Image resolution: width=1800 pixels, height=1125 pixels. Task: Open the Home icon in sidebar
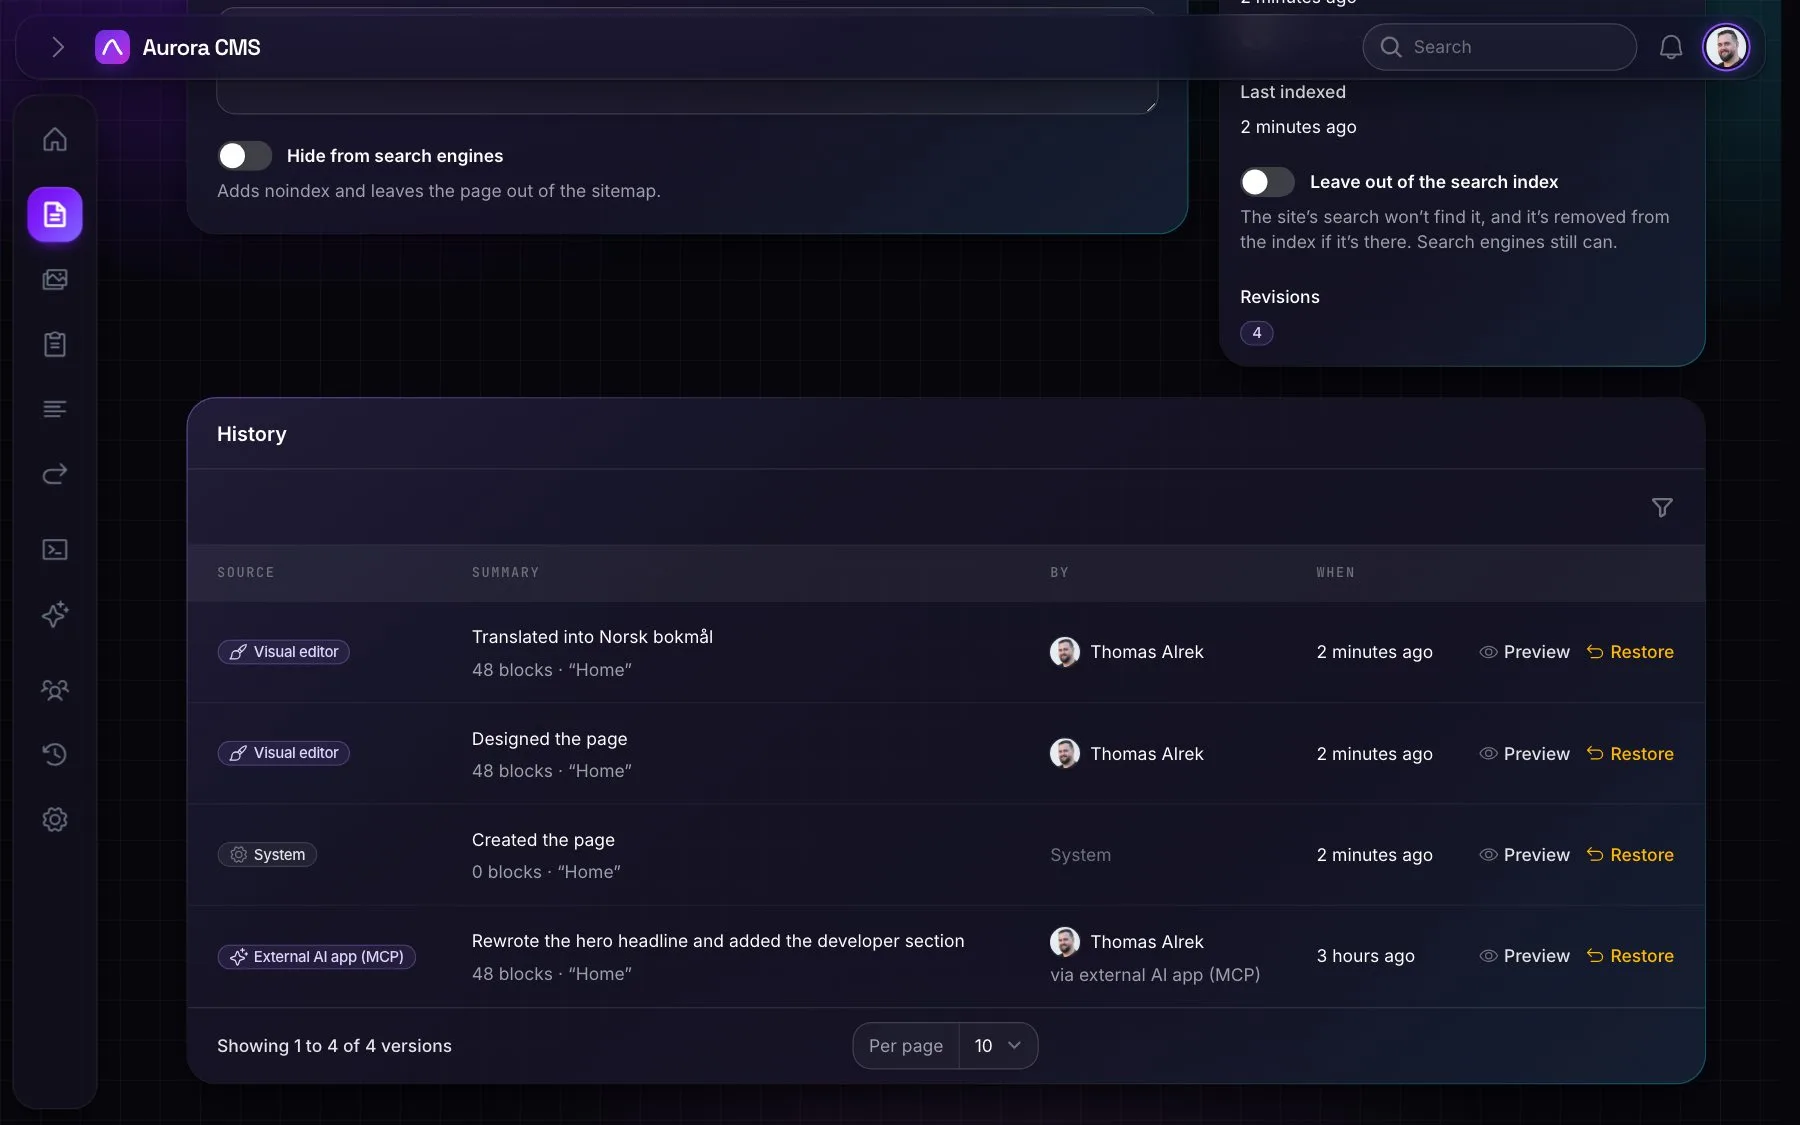(55, 139)
